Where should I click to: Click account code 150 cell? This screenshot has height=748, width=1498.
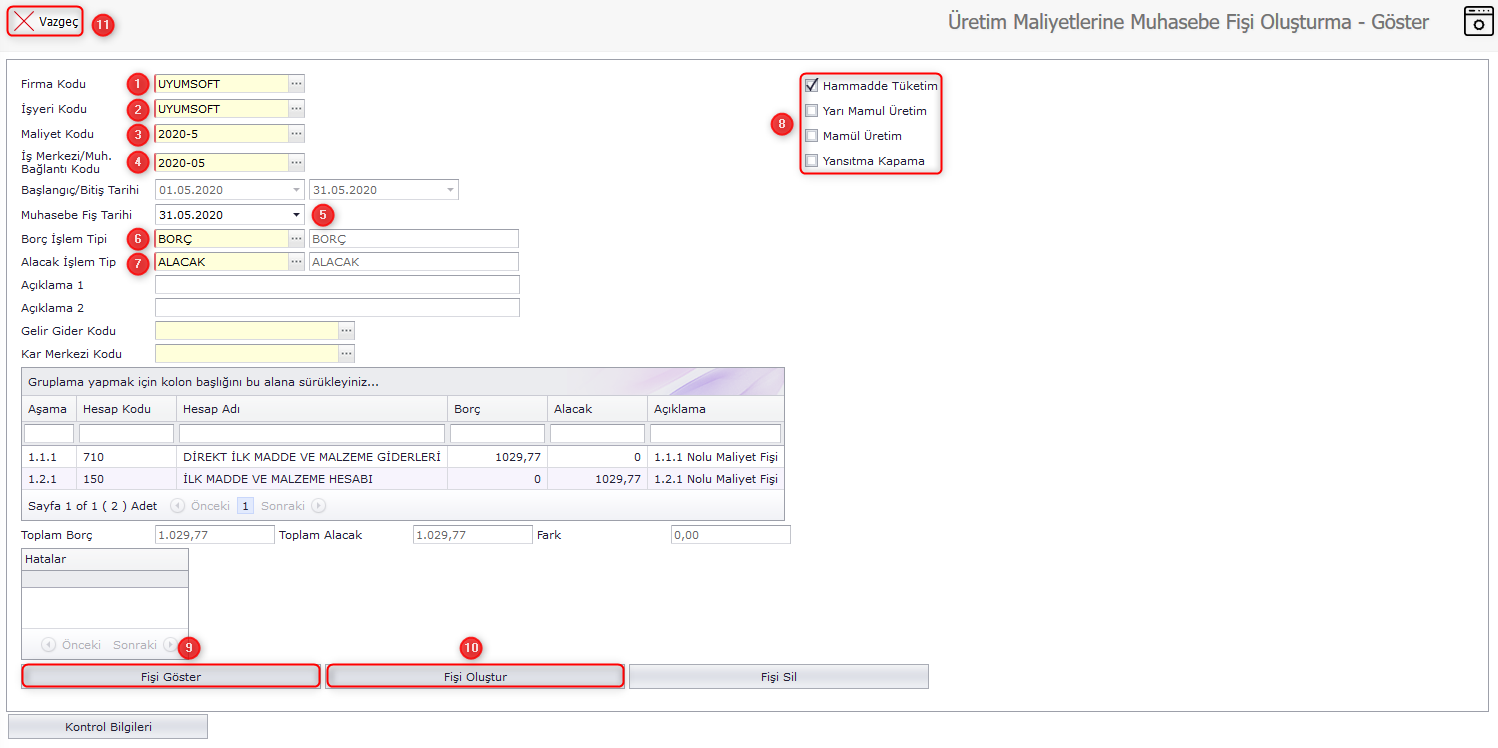(x=127, y=479)
